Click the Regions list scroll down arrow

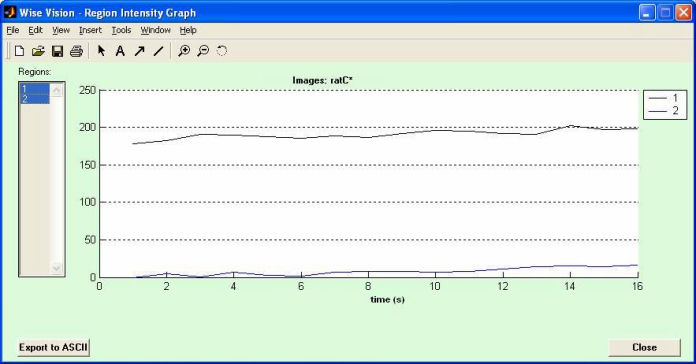[x=56, y=268]
